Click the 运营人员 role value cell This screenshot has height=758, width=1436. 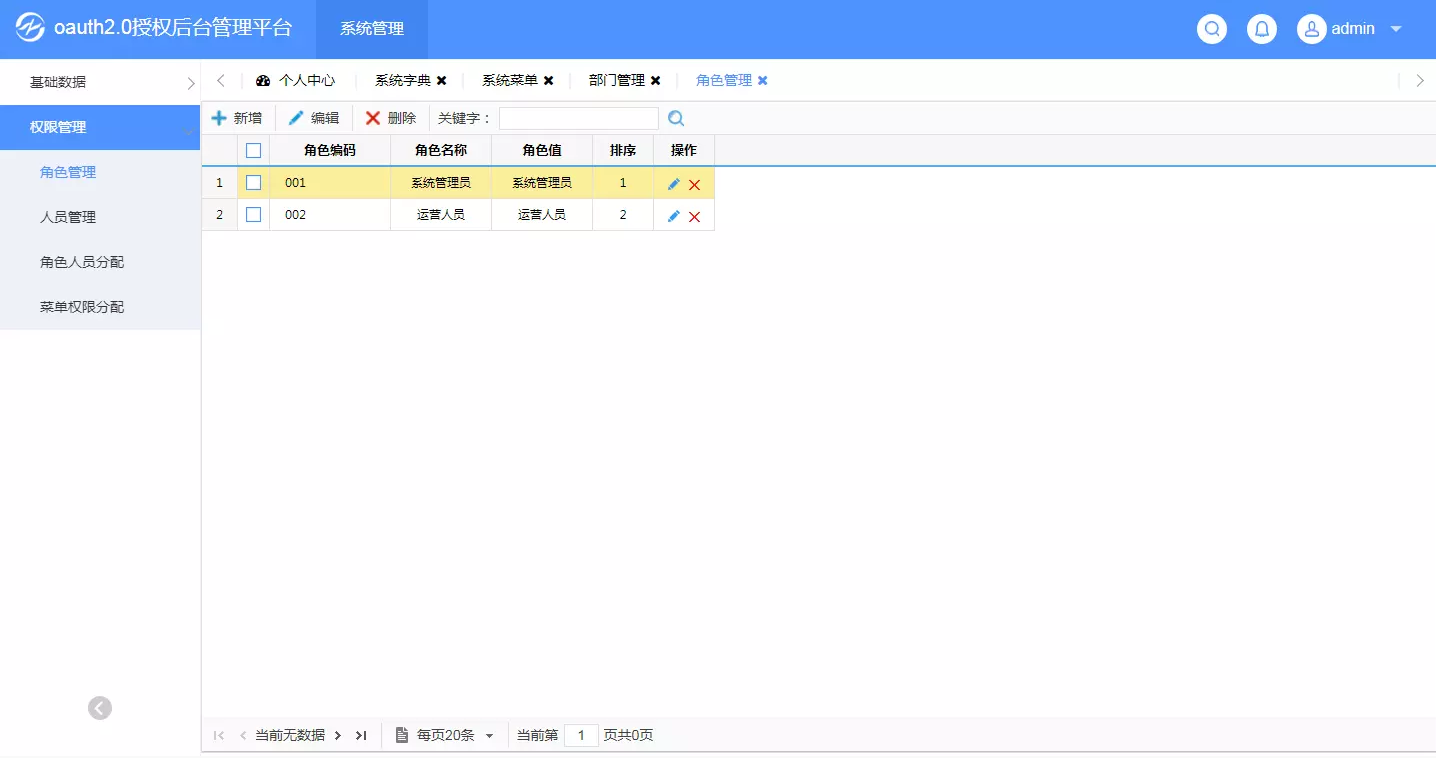(542, 215)
